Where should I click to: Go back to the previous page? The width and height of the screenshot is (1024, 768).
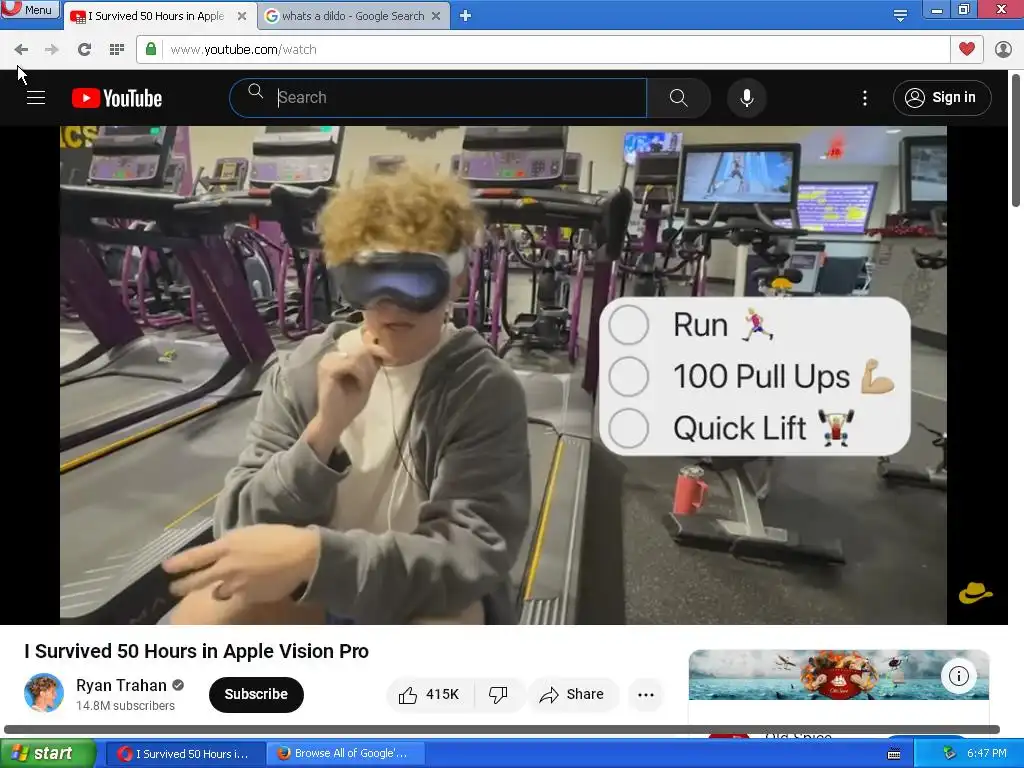coord(21,50)
